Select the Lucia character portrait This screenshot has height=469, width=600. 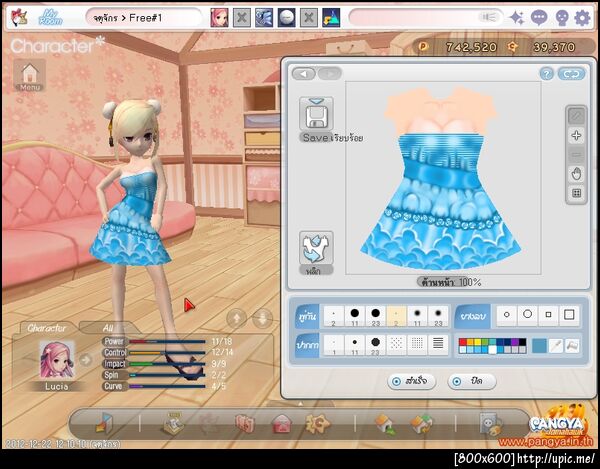pyautogui.click(x=57, y=360)
